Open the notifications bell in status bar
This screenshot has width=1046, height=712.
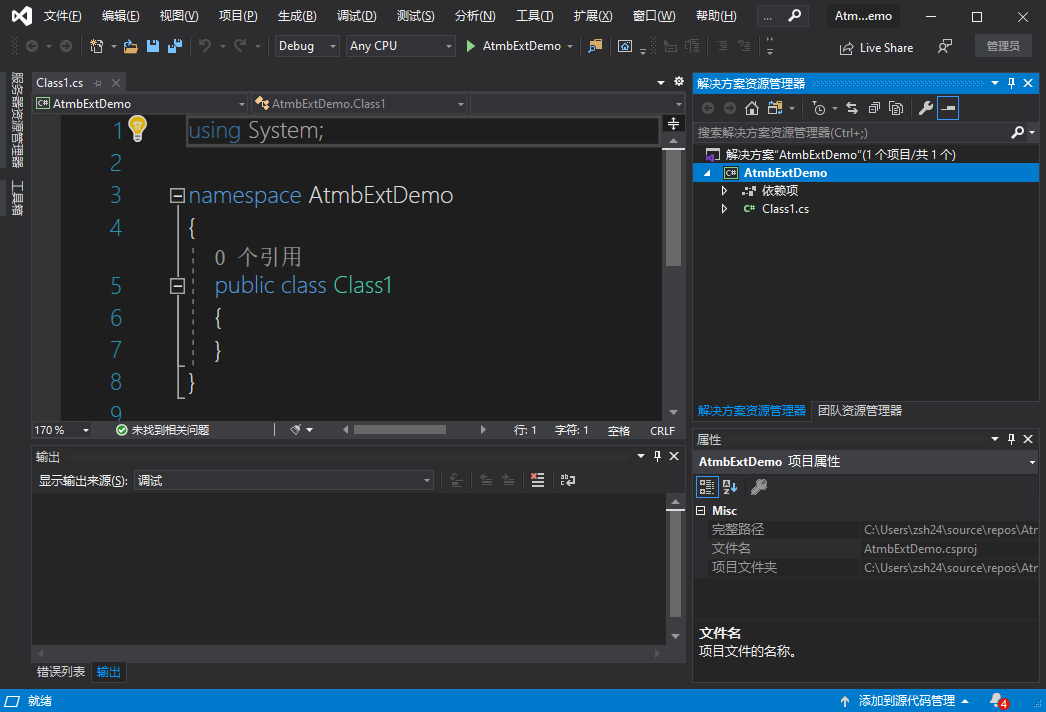coord(997,700)
